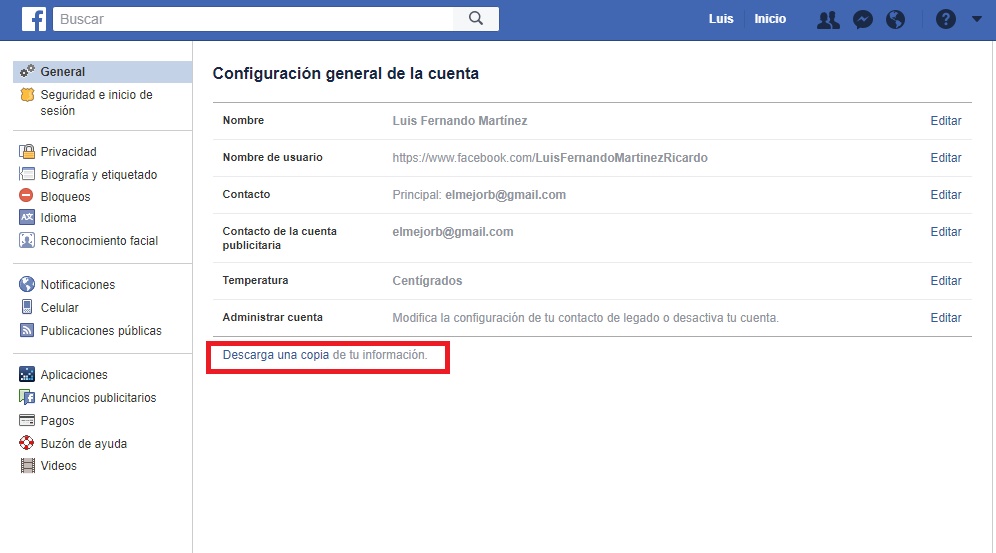Open Notificaciones settings section
Viewport: 996px width, 553px height.
click(77, 285)
